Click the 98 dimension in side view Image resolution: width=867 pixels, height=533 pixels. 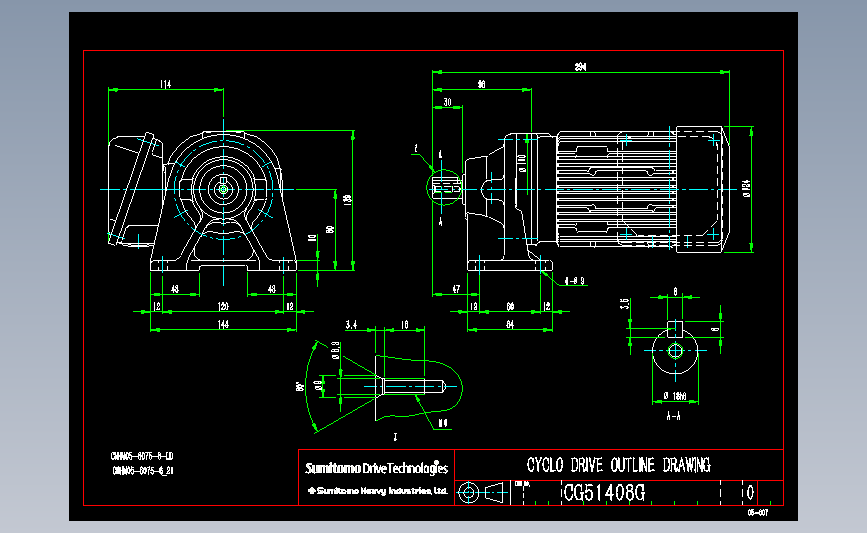(481, 85)
